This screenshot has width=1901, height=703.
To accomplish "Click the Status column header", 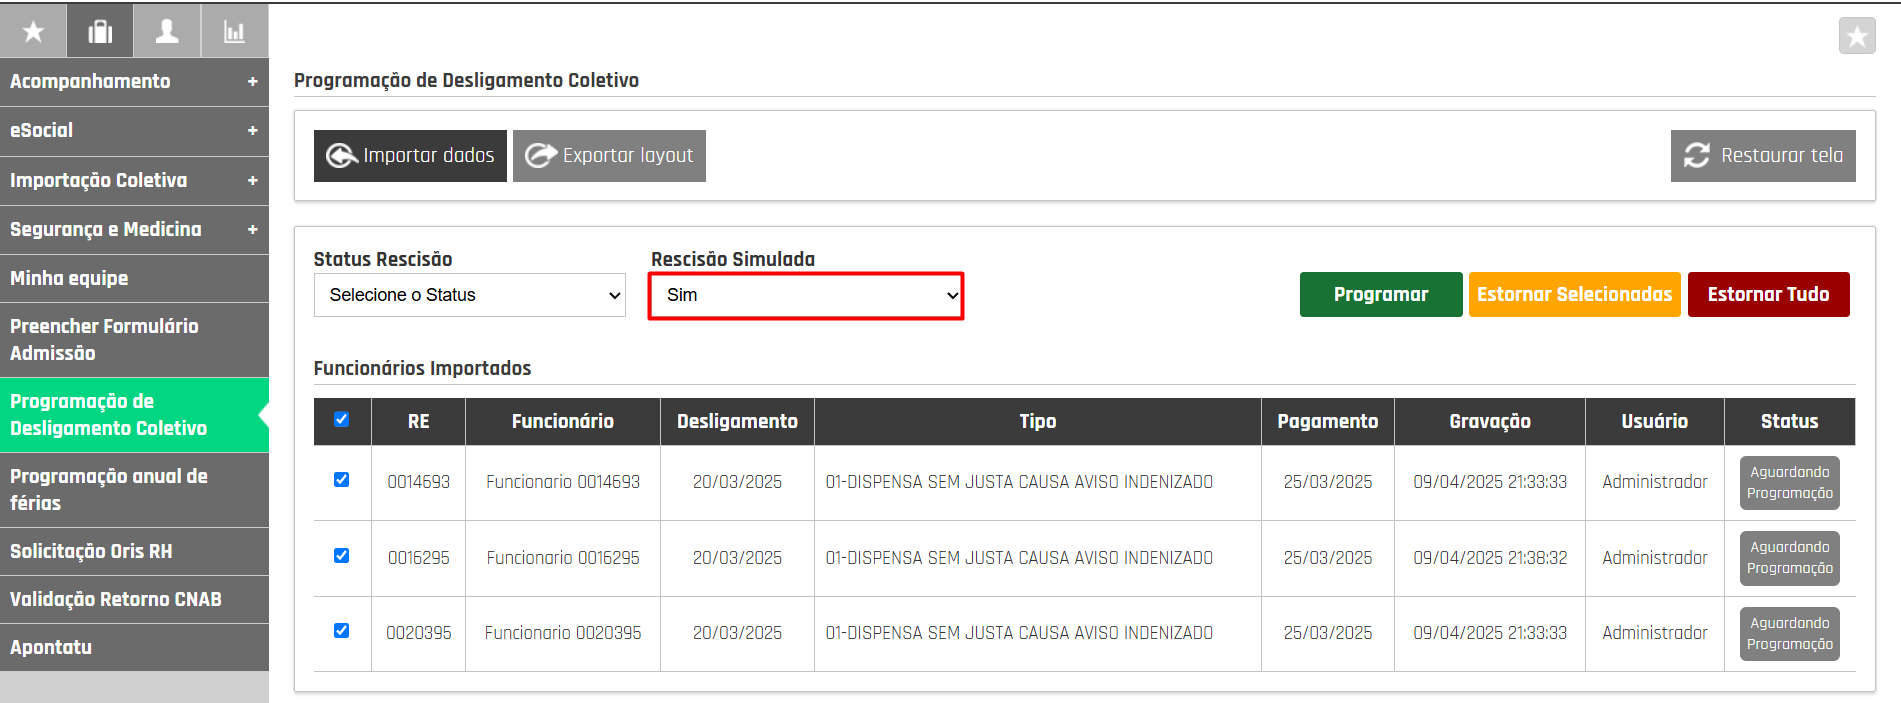I will (1790, 422).
